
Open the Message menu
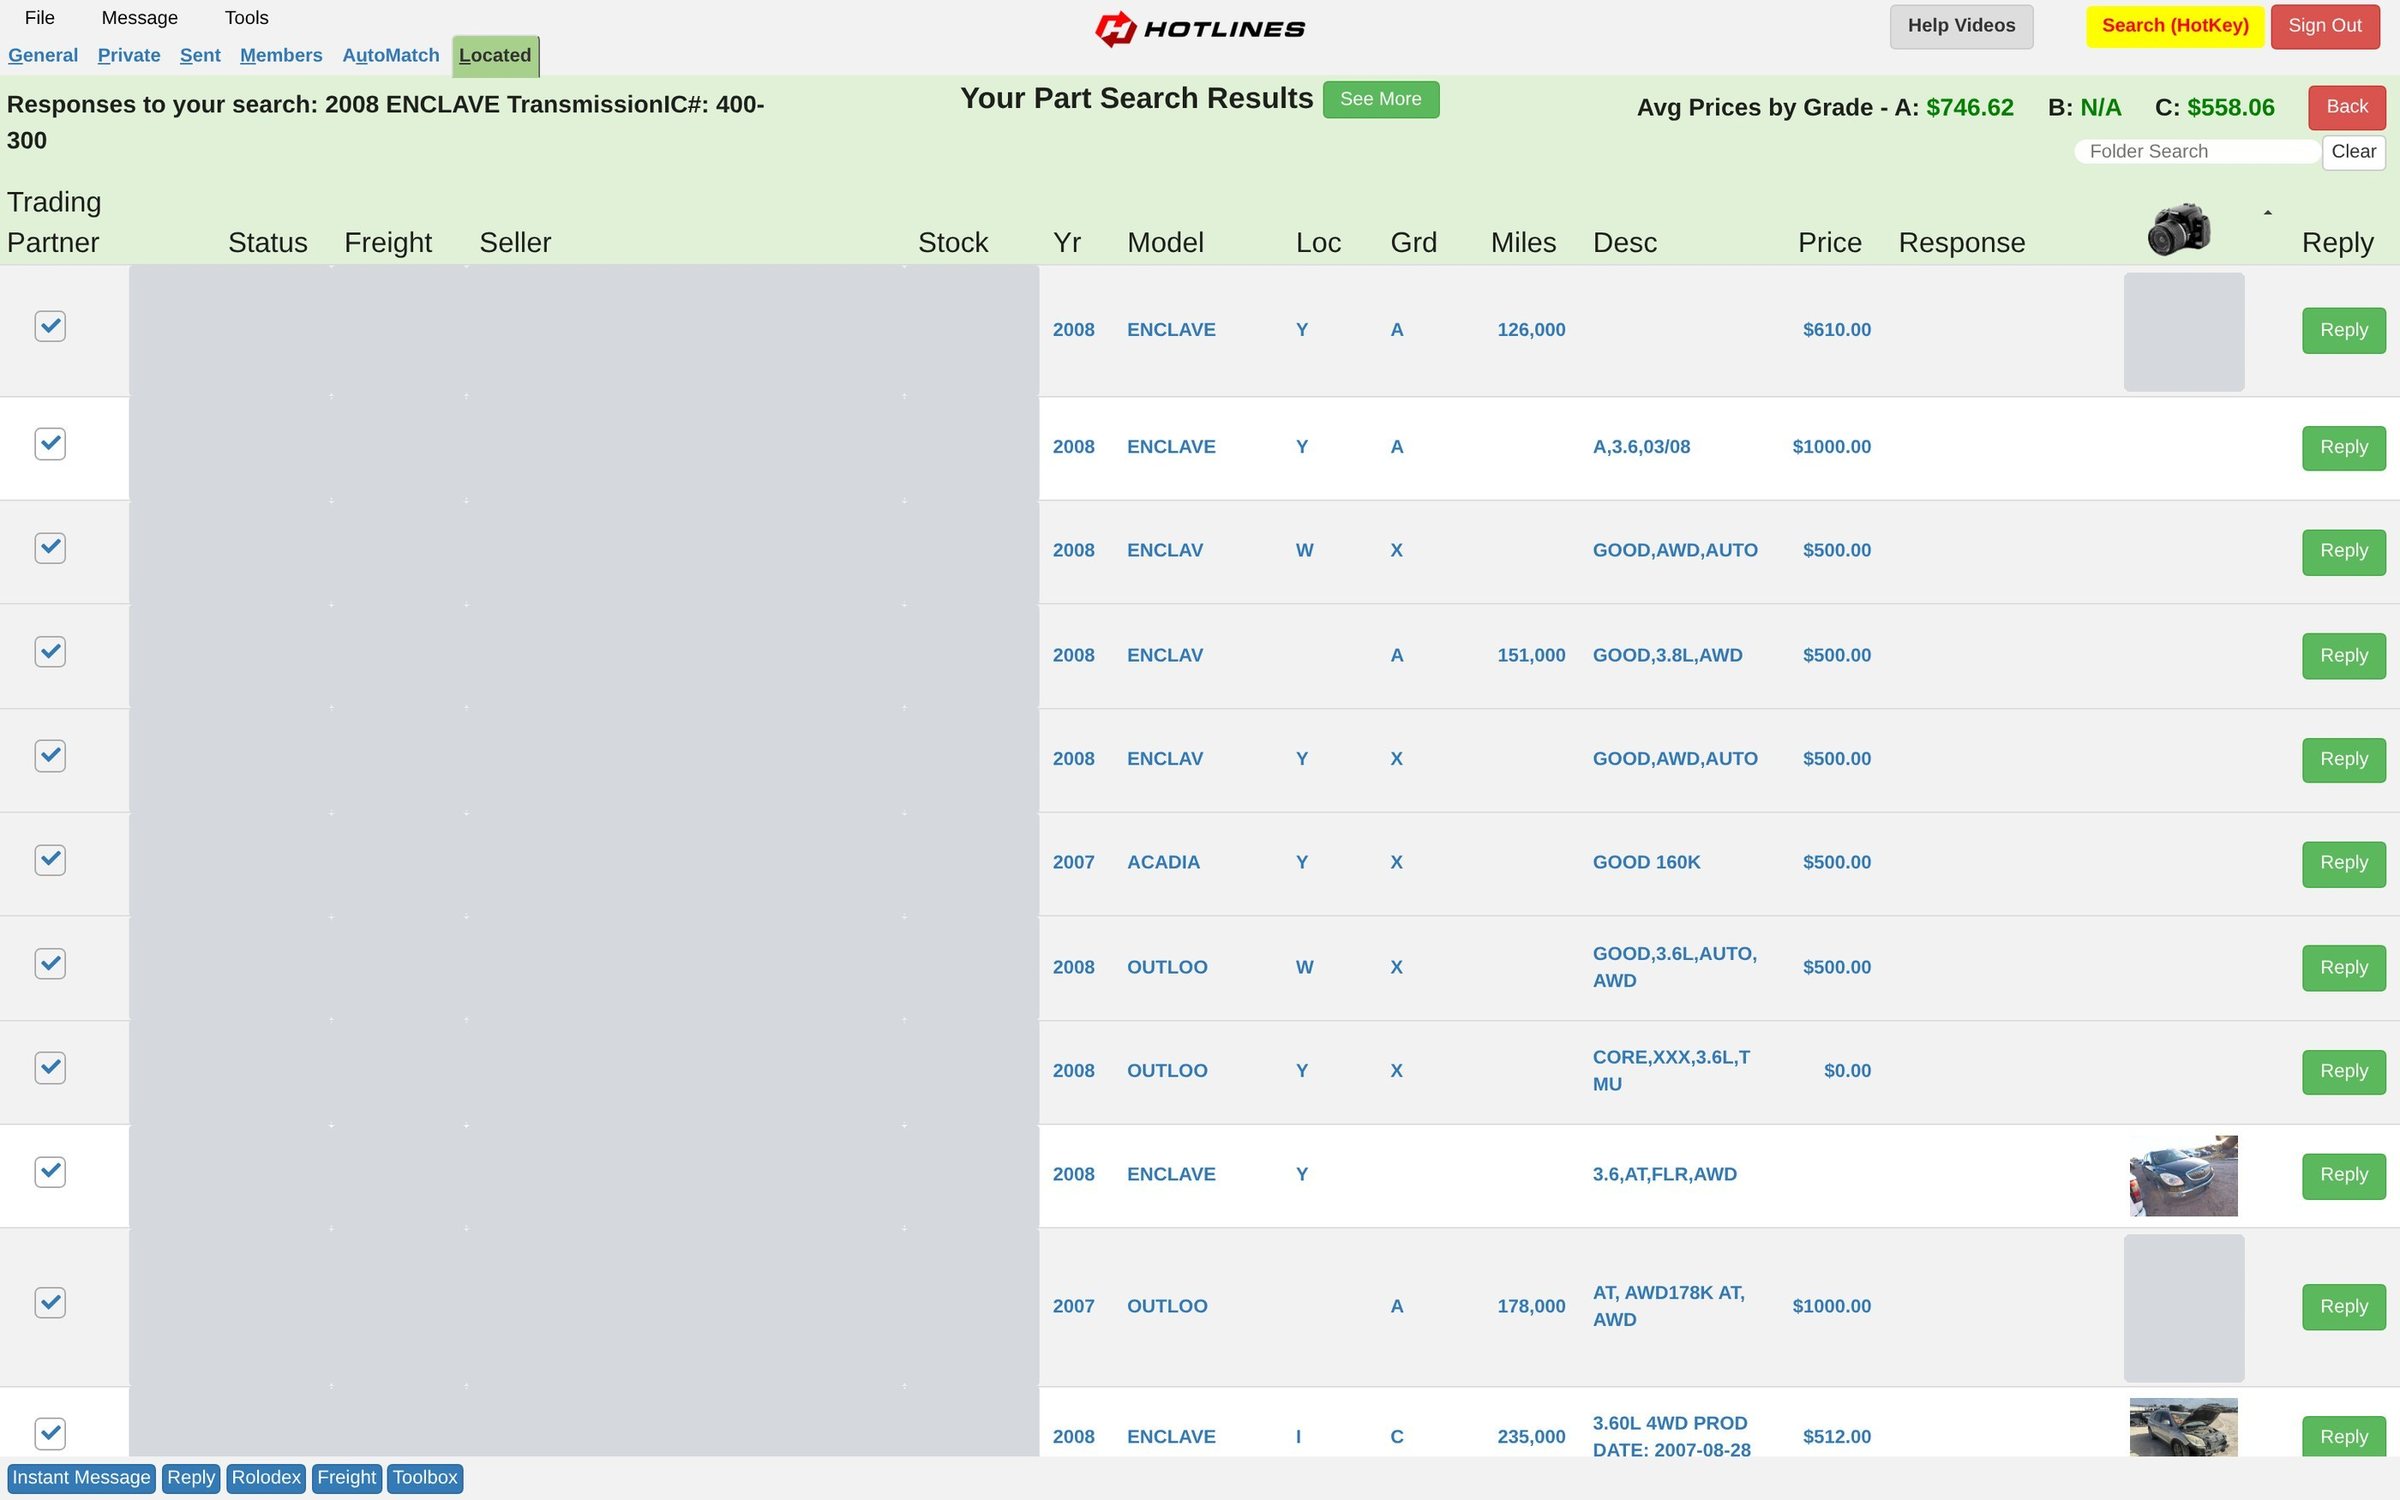(x=140, y=18)
